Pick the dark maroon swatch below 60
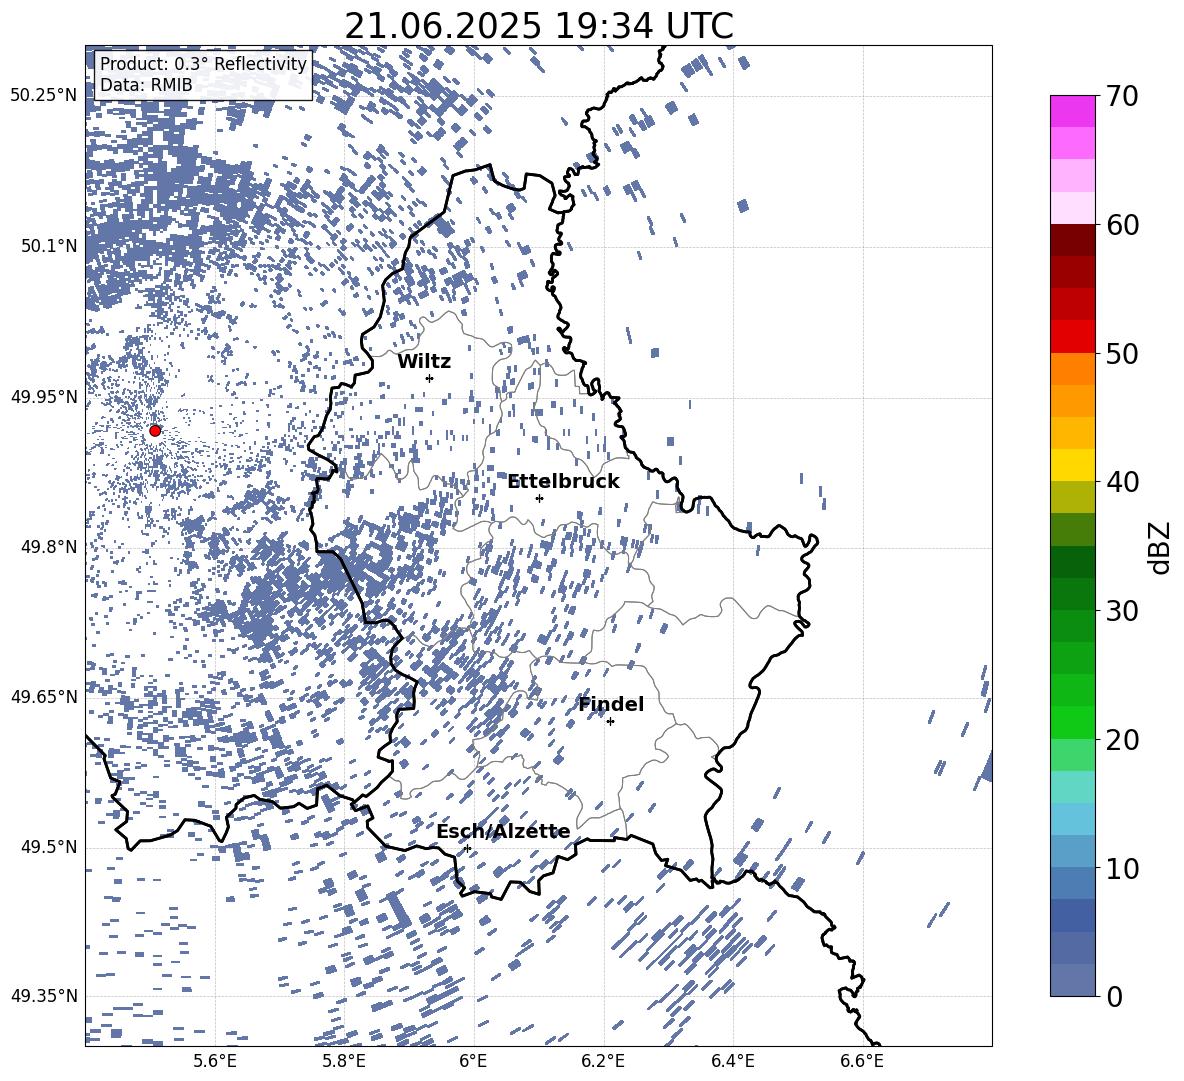Screen dimensions: 1184x1081 point(1072,240)
